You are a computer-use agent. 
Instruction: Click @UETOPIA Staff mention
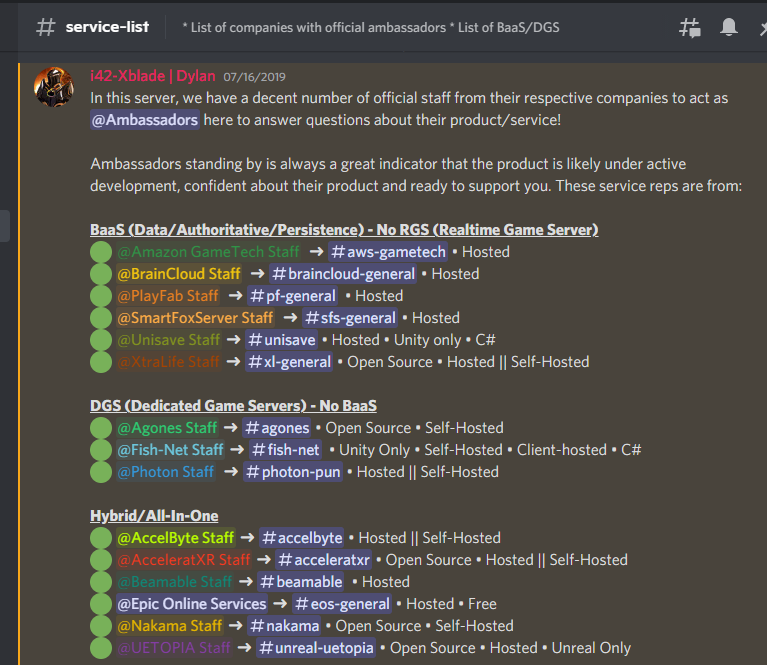[x=174, y=648]
